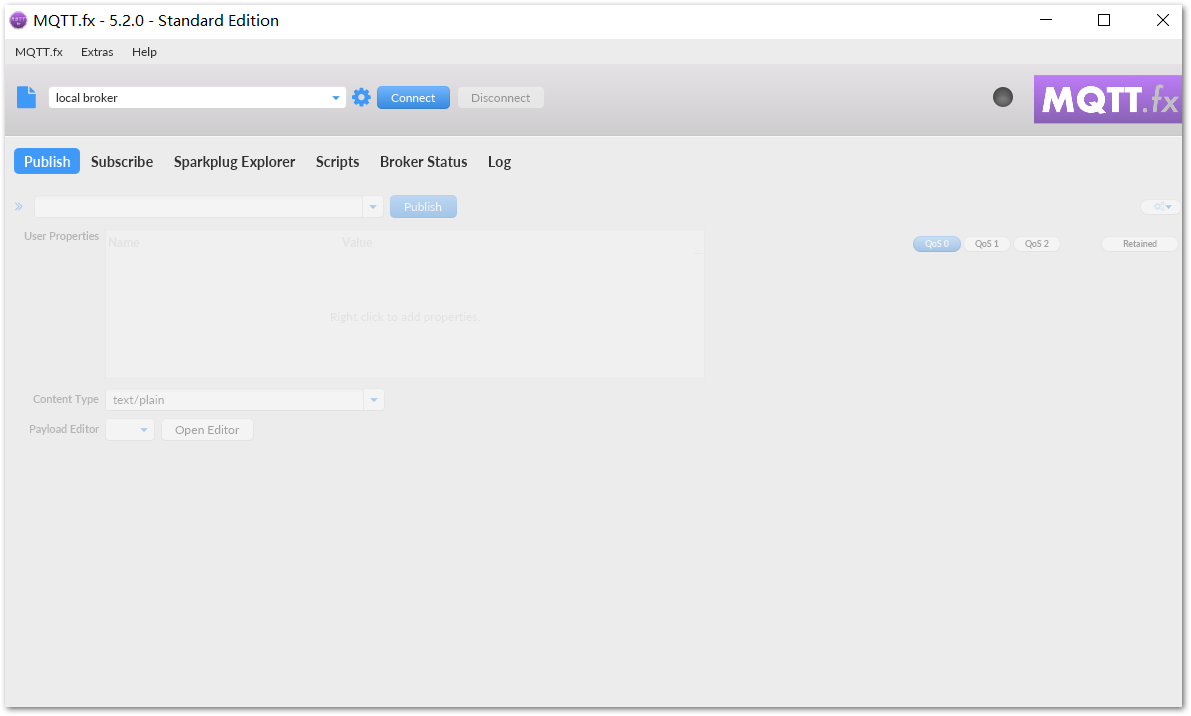Screen dimensions: 1191x716
Task: Click the MQTT.fx purple logo
Action: 1107,99
